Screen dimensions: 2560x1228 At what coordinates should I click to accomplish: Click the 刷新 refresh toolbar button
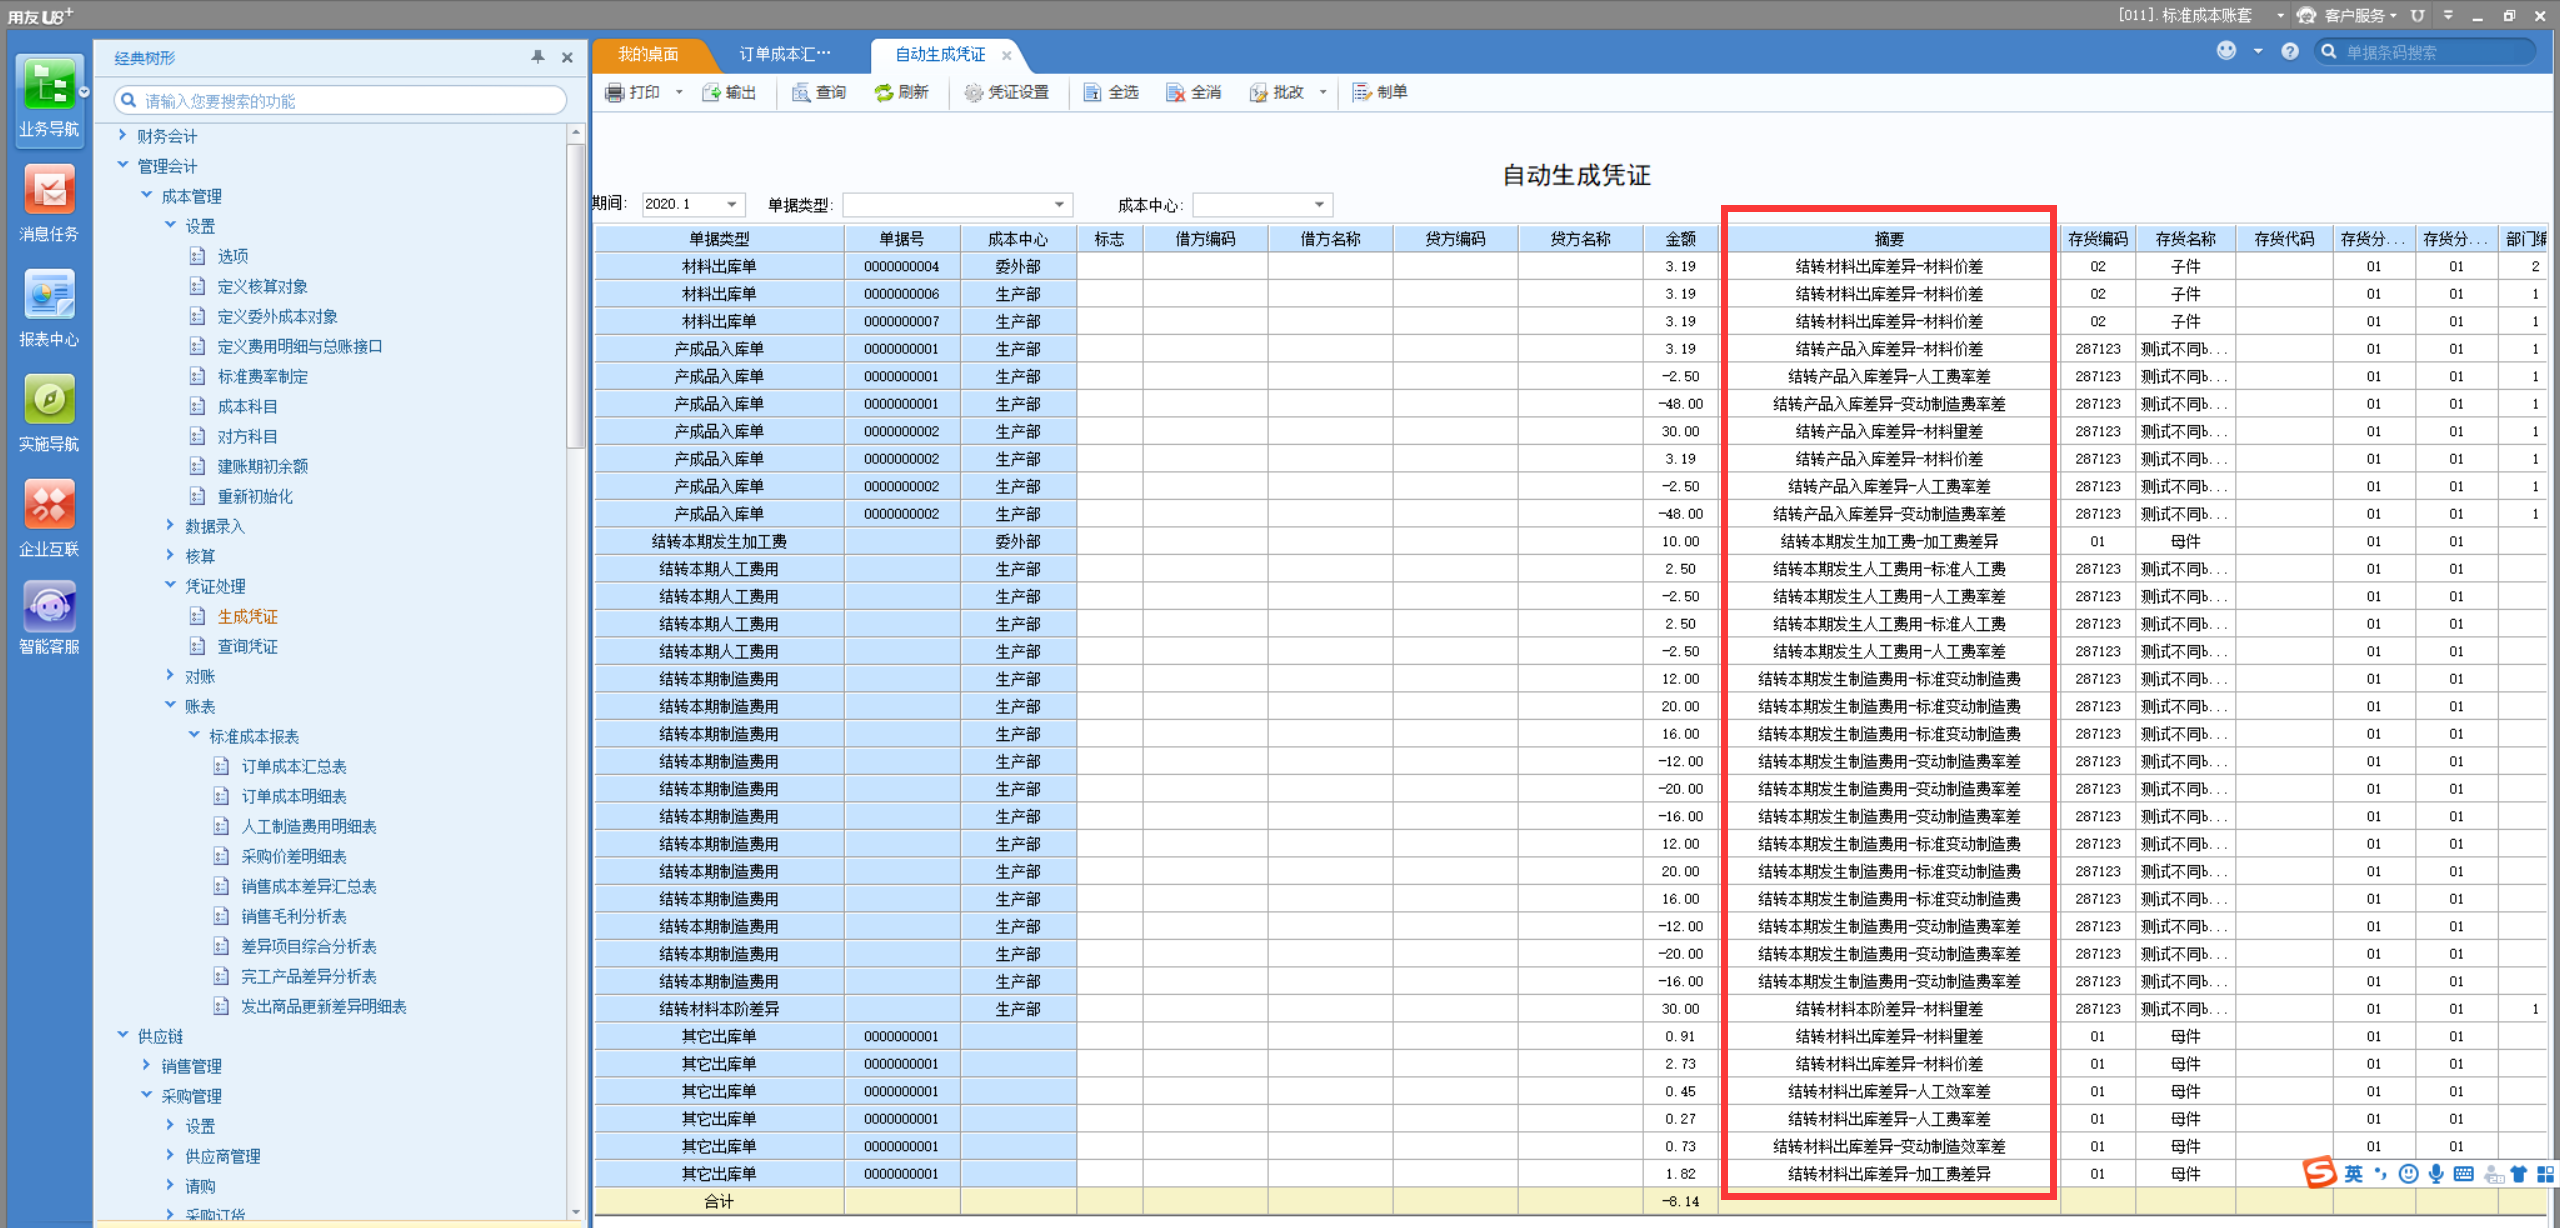pos(901,93)
